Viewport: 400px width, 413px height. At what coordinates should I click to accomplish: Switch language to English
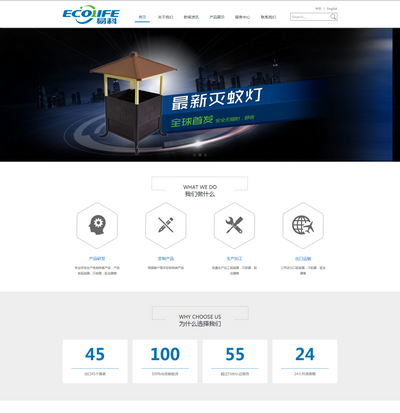pos(332,9)
